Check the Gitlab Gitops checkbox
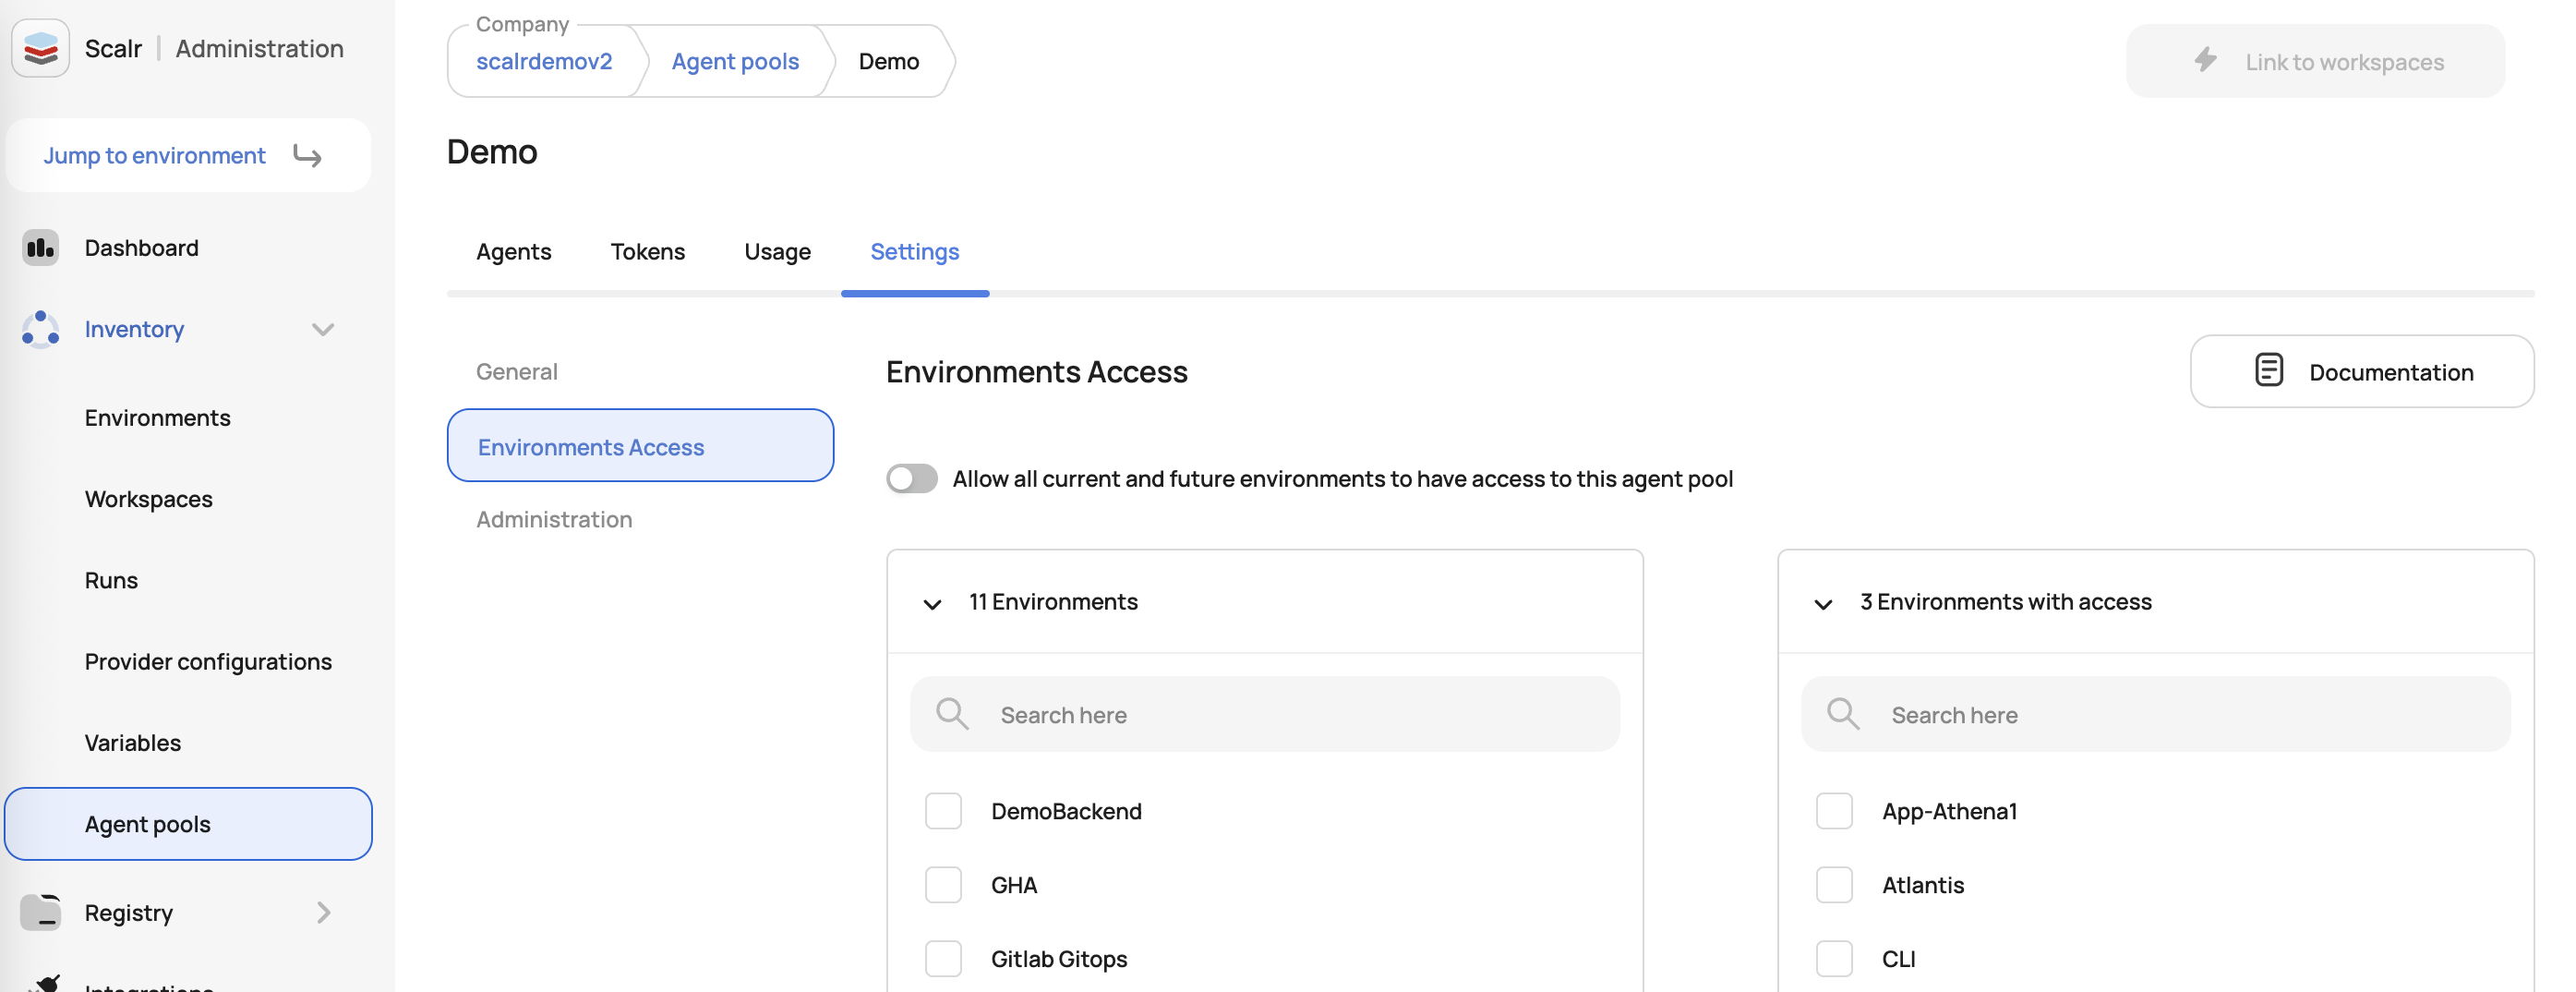 coord(943,959)
